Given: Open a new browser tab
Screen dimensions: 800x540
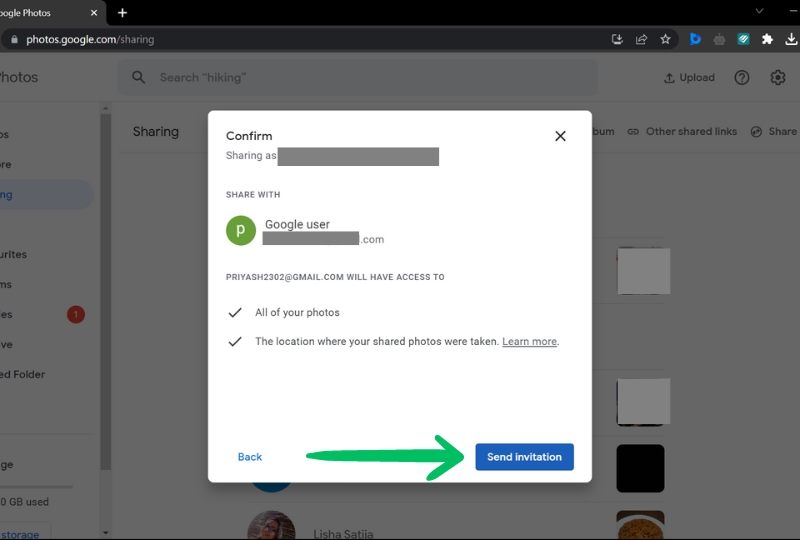Looking at the screenshot, I should click(x=122, y=13).
